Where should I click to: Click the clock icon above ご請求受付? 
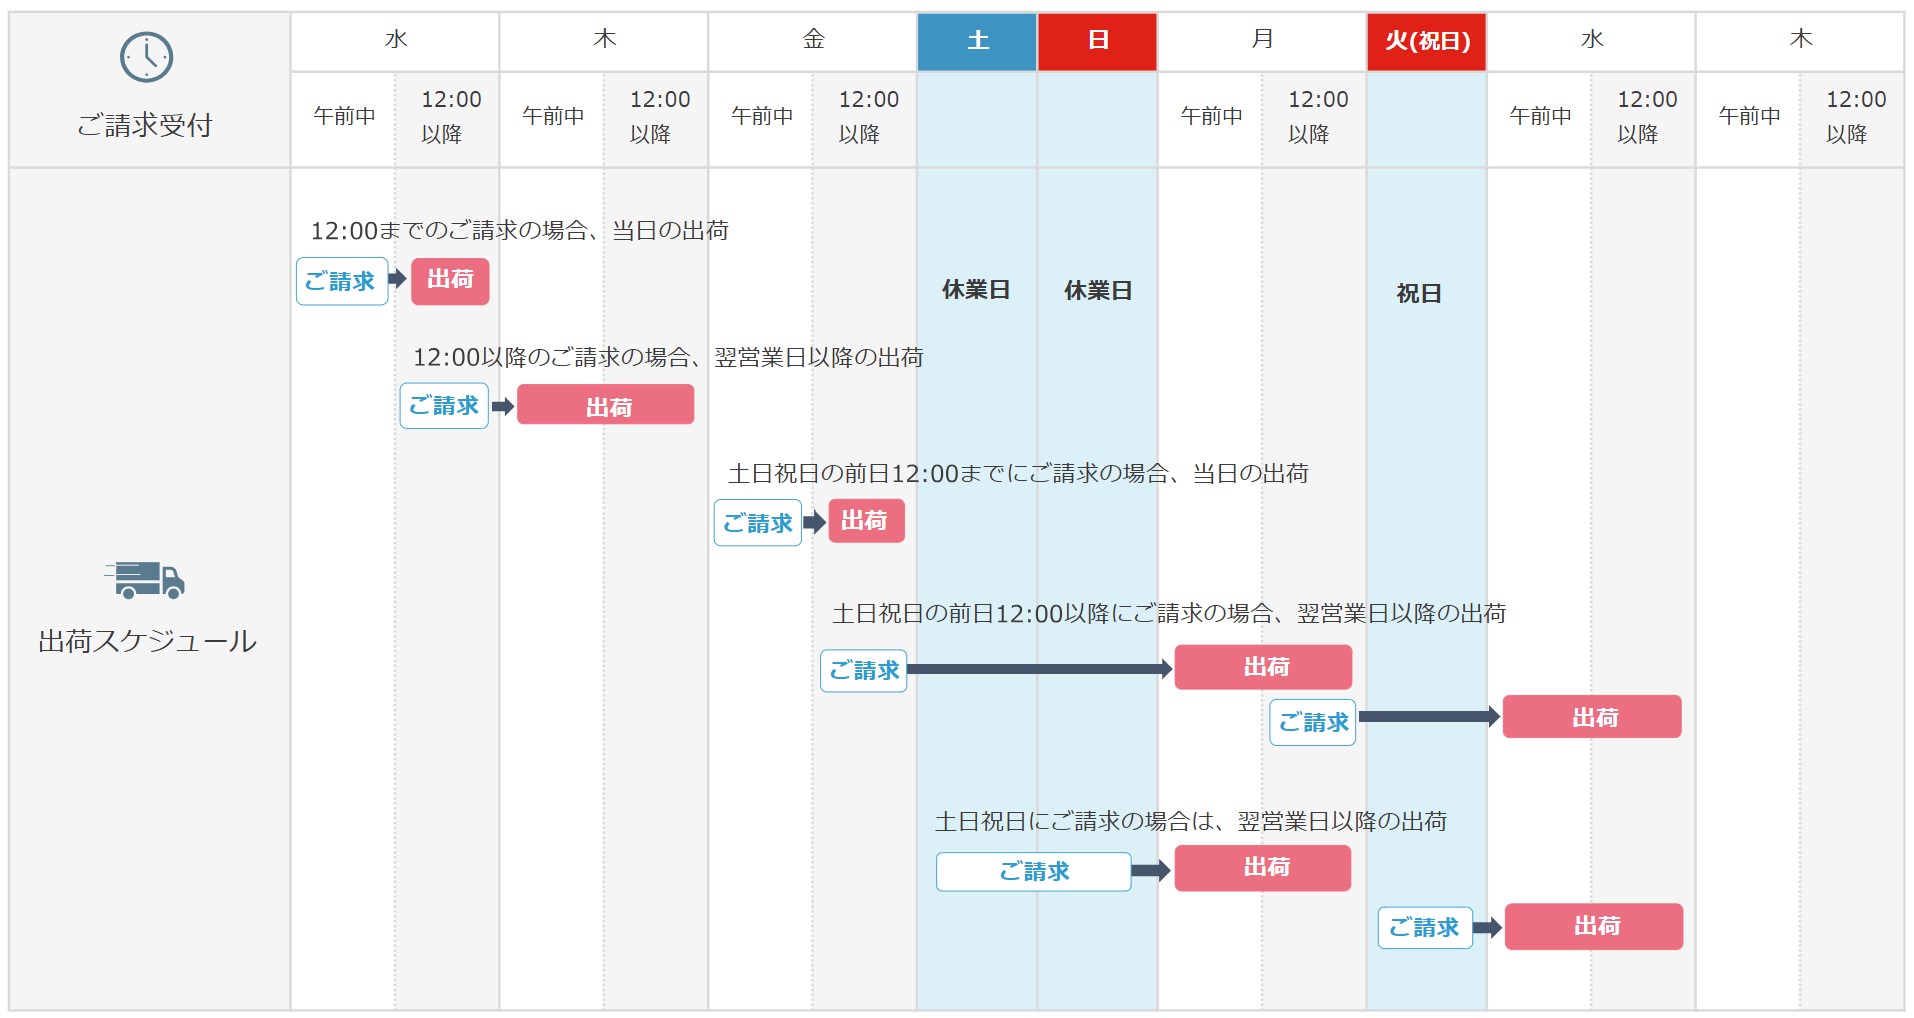tap(146, 57)
